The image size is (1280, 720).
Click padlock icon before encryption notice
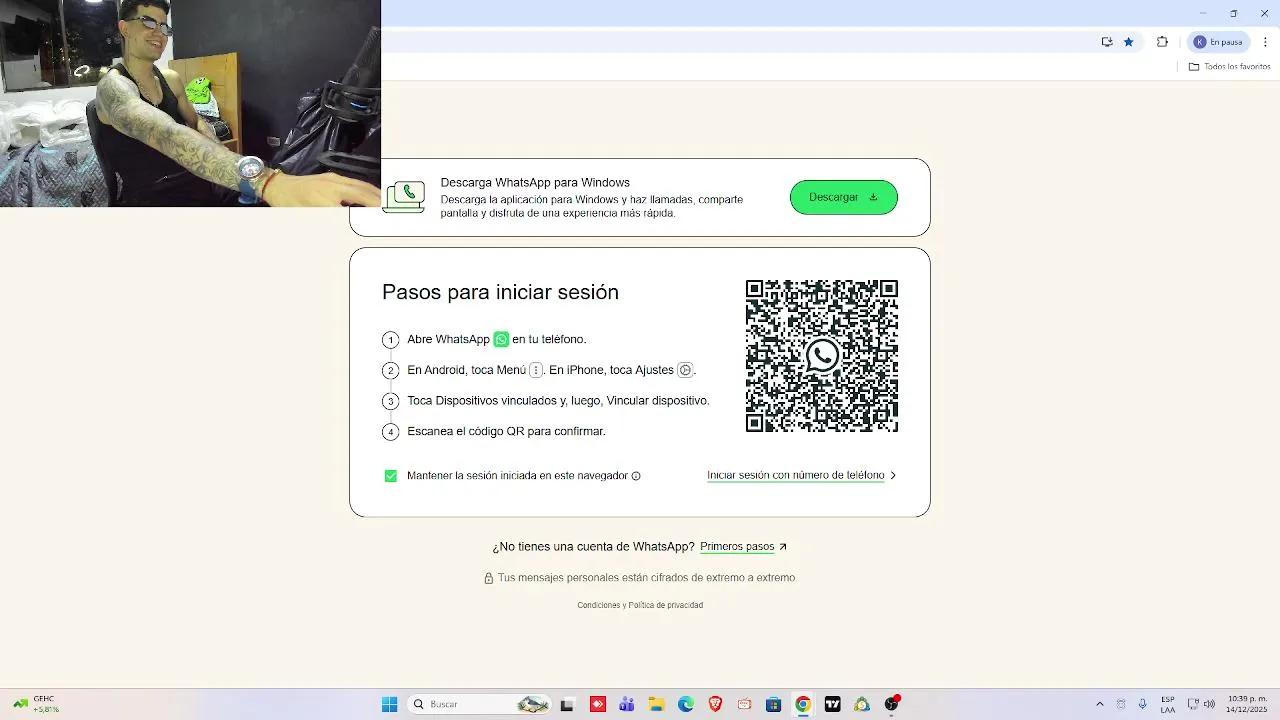coord(489,578)
